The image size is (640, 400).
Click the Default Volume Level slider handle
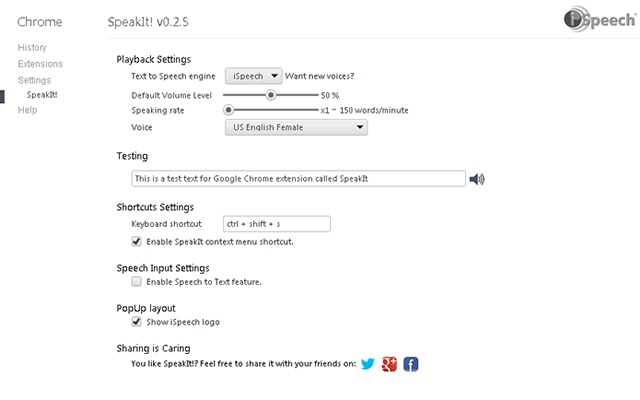tap(270, 95)
